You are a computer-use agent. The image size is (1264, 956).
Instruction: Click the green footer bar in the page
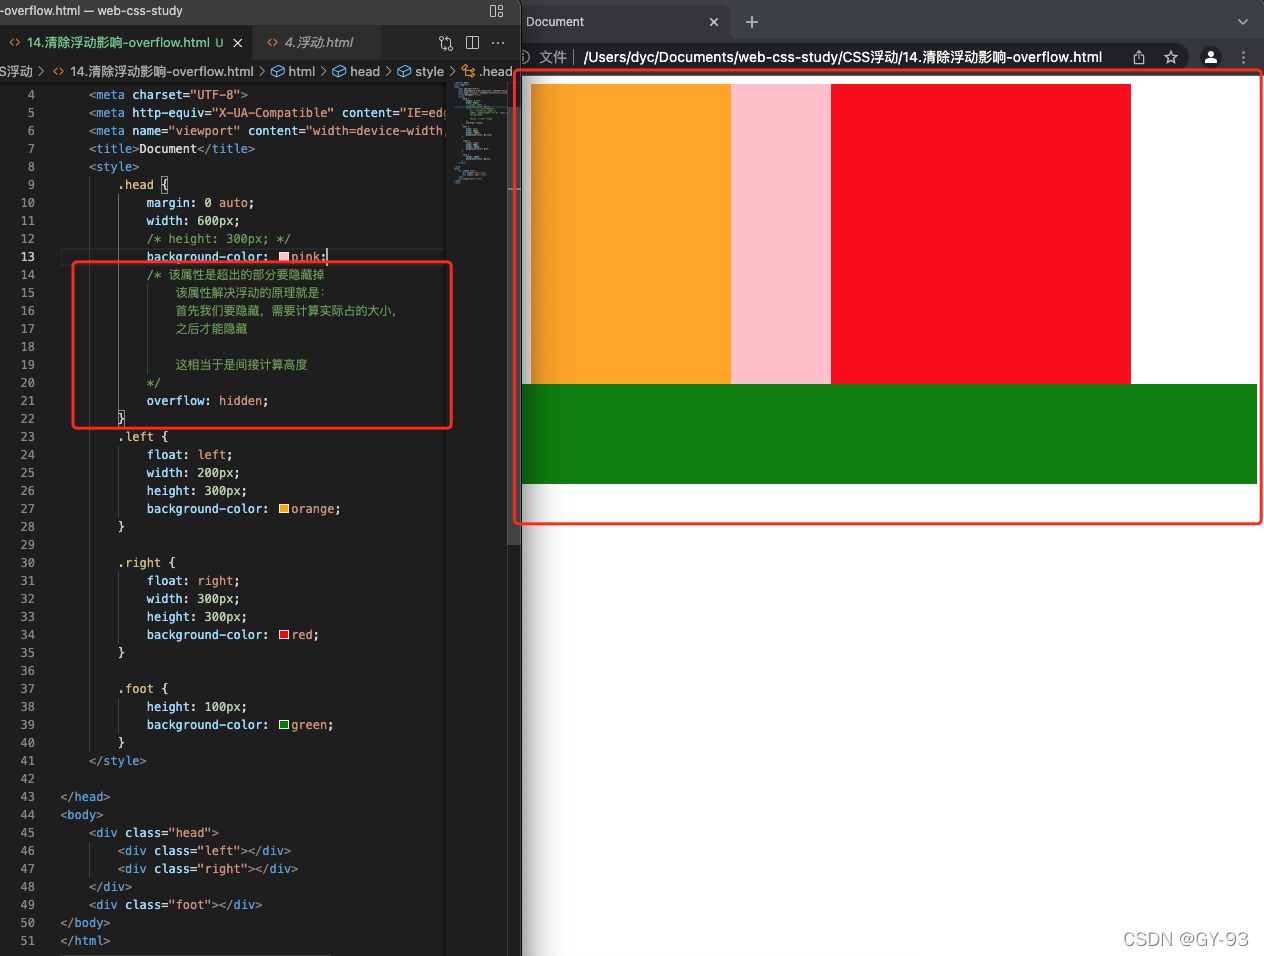889,434
